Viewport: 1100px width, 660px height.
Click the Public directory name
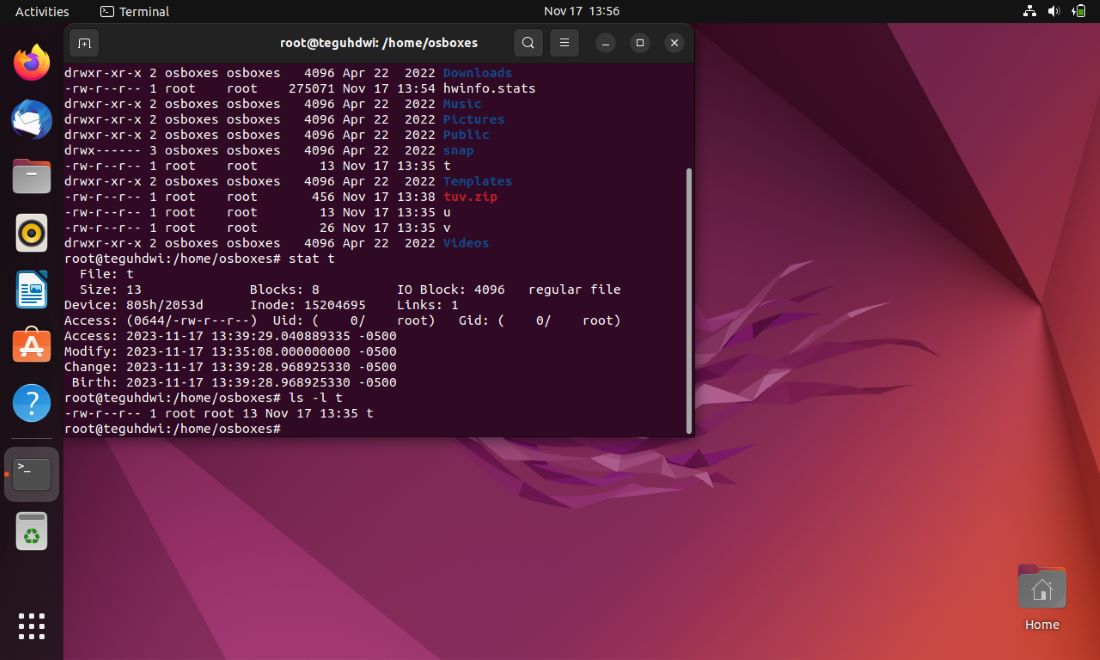pos(466,135)
